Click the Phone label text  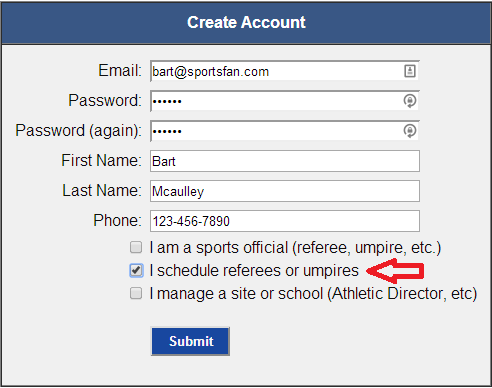[x=117, y=220]
